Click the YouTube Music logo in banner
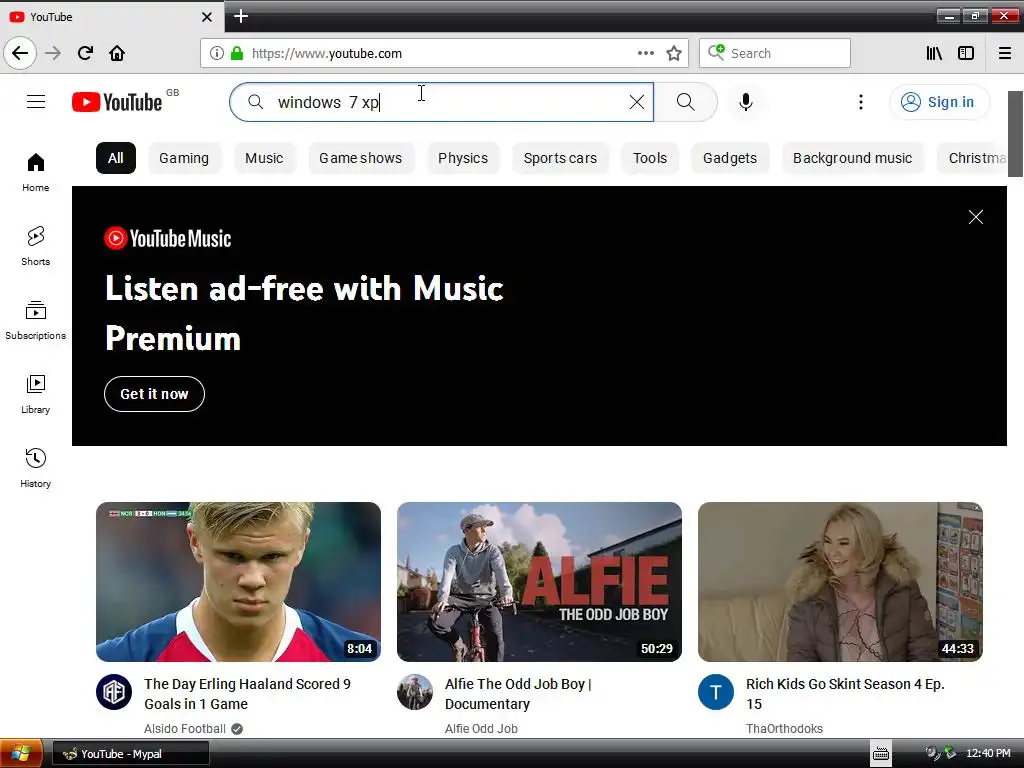The image size is (1024, 768). (168, 238)
